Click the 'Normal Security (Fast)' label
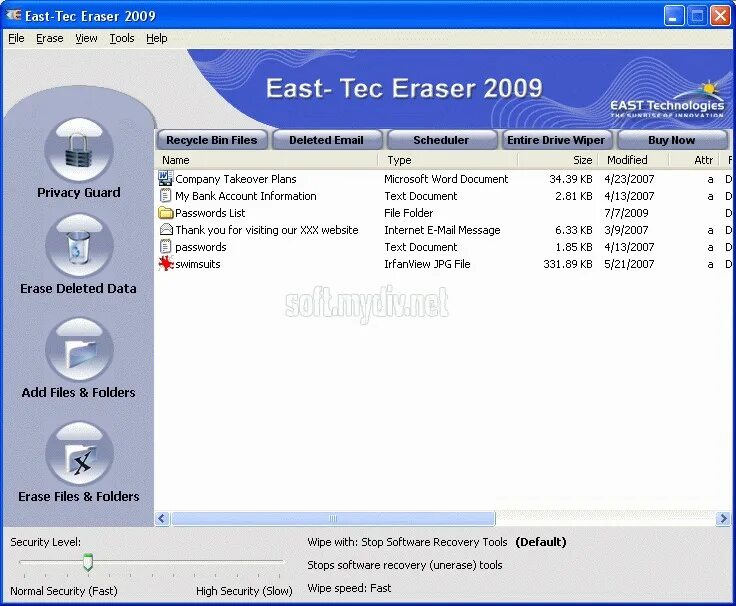The image size is (736, 606). (x=64, y=591)
